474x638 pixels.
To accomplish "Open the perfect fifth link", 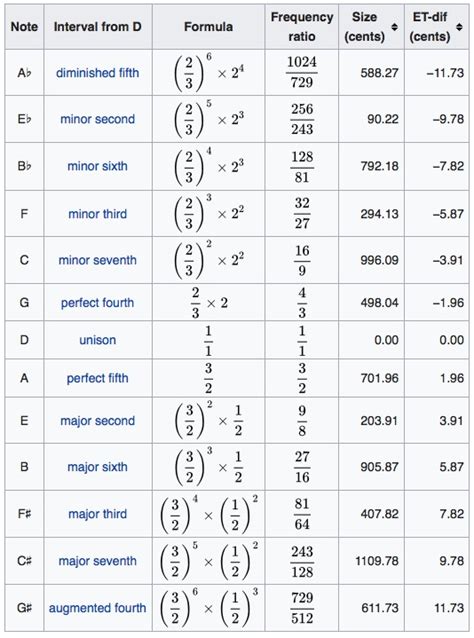I will [x=98, y=378].
